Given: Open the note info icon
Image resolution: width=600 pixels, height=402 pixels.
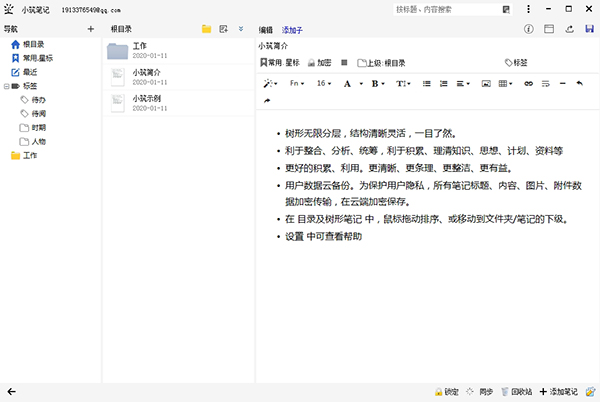Looking at the screenshot, I should (x=529, y=30).
